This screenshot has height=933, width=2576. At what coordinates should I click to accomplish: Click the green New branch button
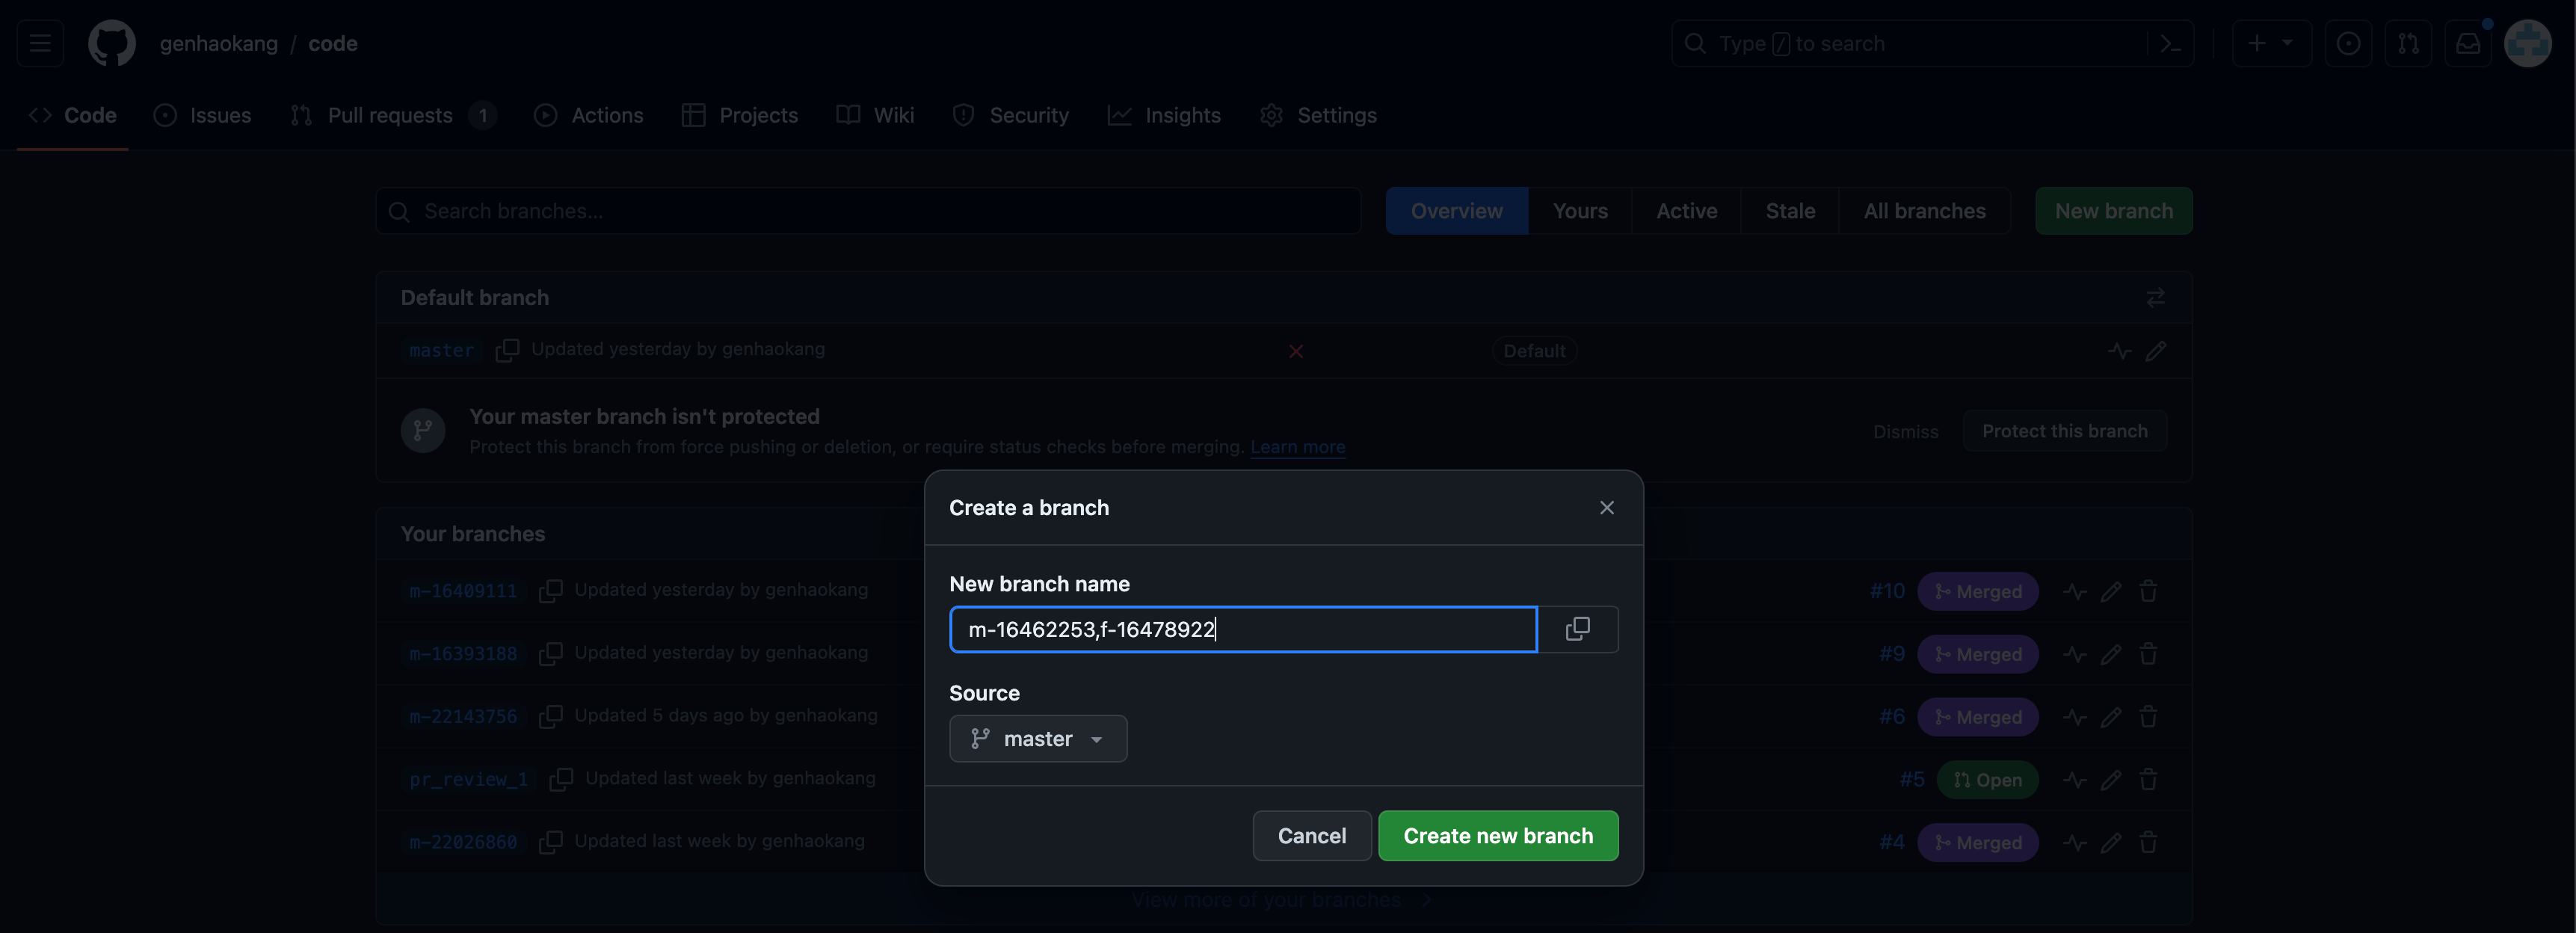[x=2113, y=211]
